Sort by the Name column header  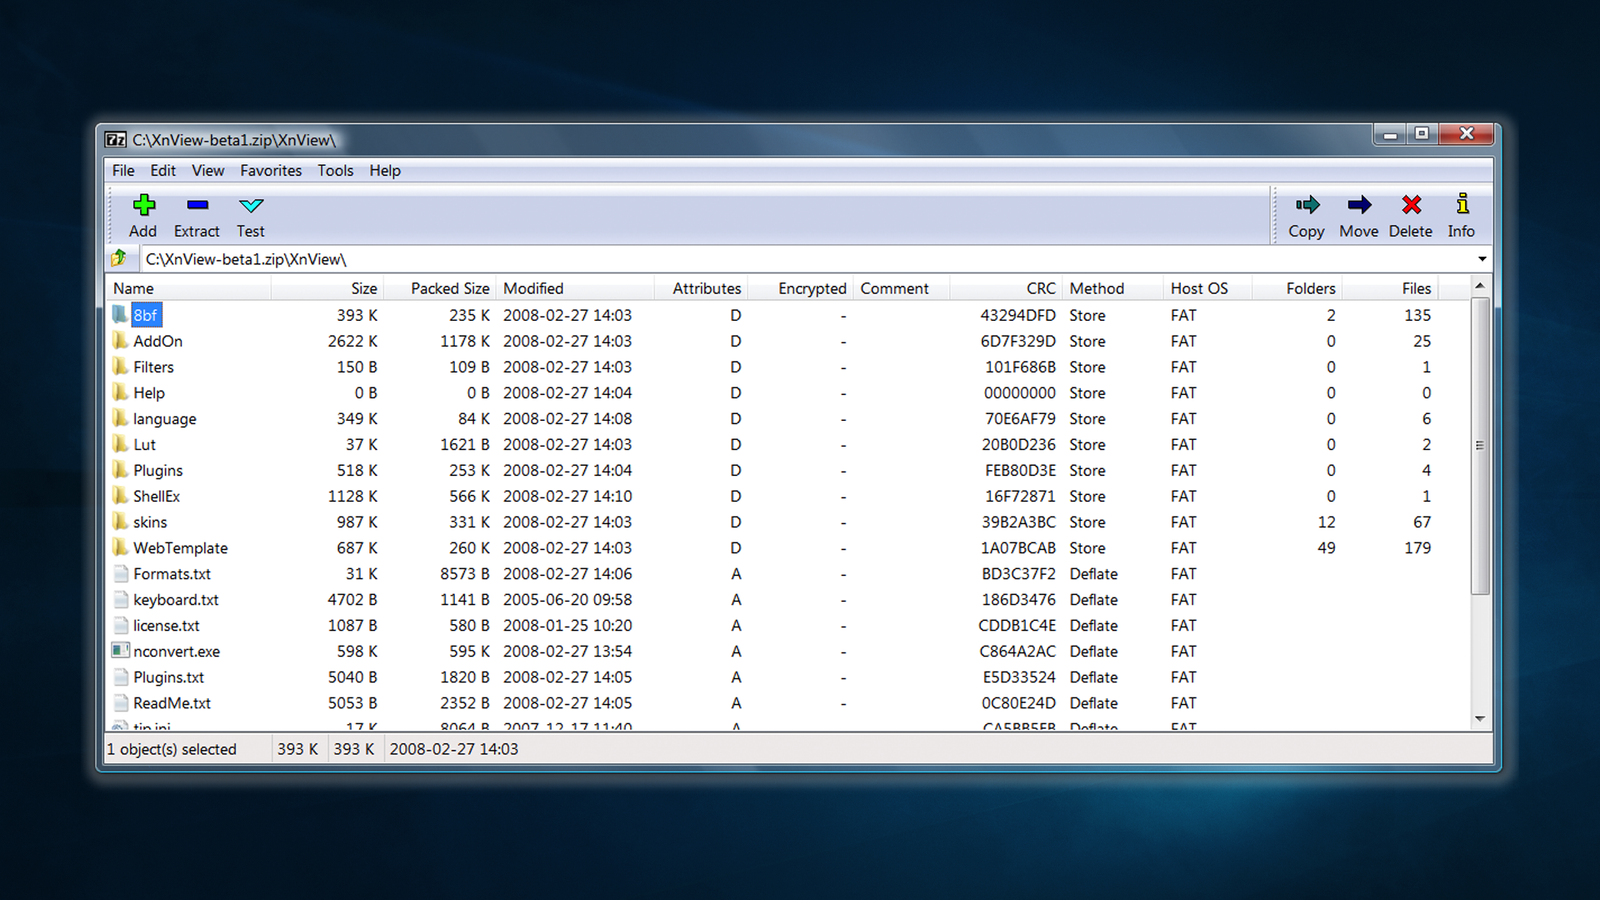tap(188, 288)
